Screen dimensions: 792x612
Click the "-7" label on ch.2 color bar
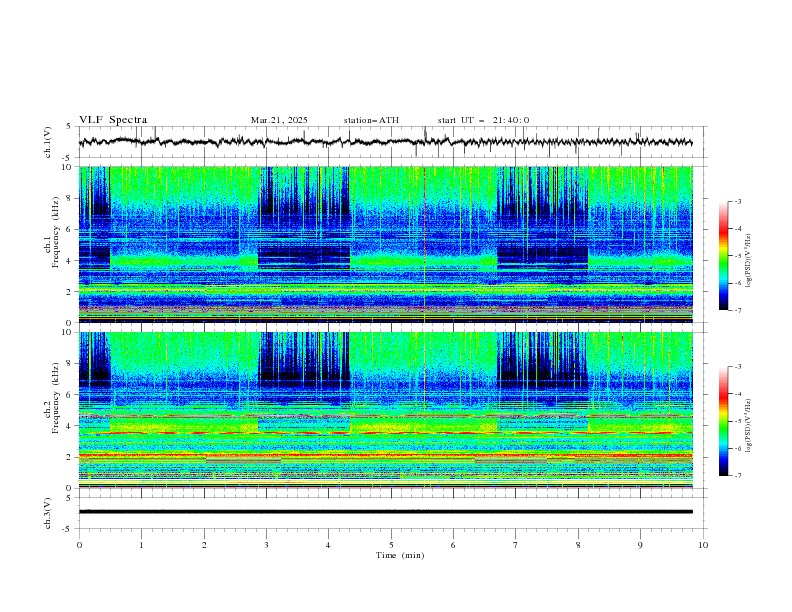pos(737,476)
